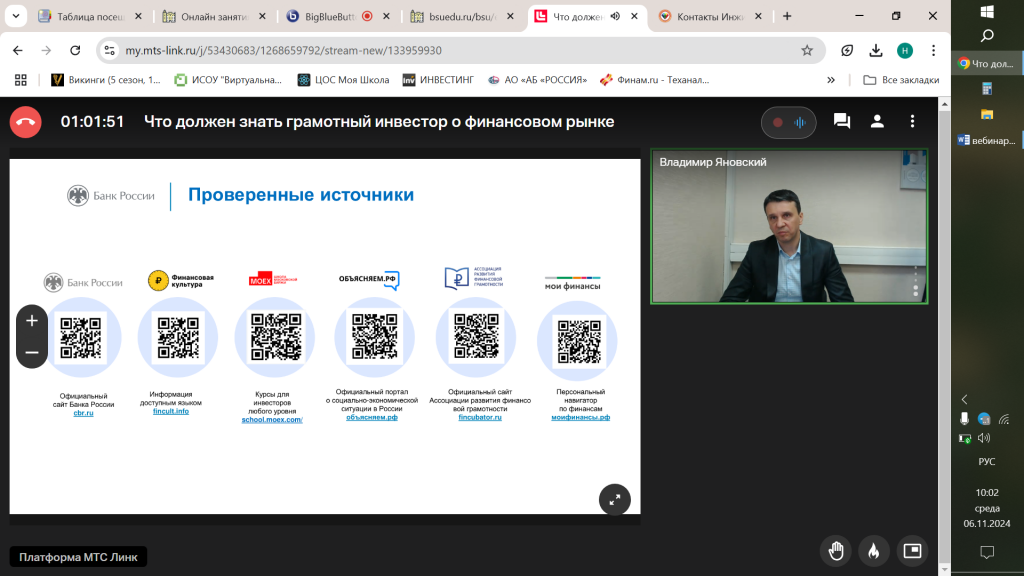Open the browser downloads
Screen dimensions: 1024x576
tap(876, 50)
